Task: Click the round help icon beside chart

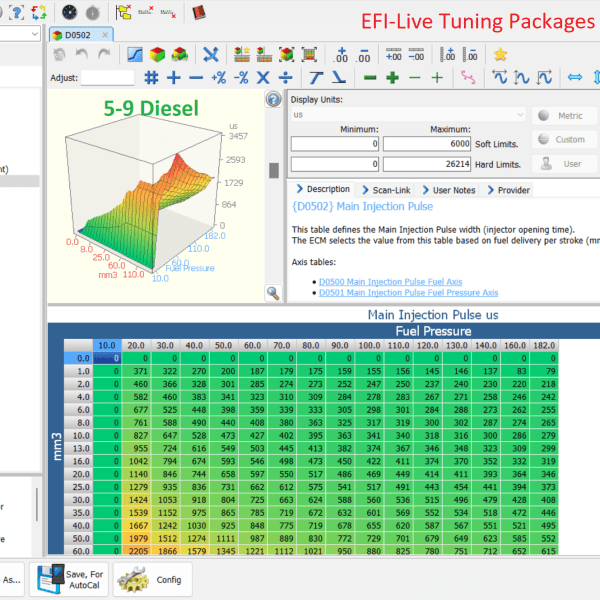Action: pyautogui.click(x=273, y=99)
